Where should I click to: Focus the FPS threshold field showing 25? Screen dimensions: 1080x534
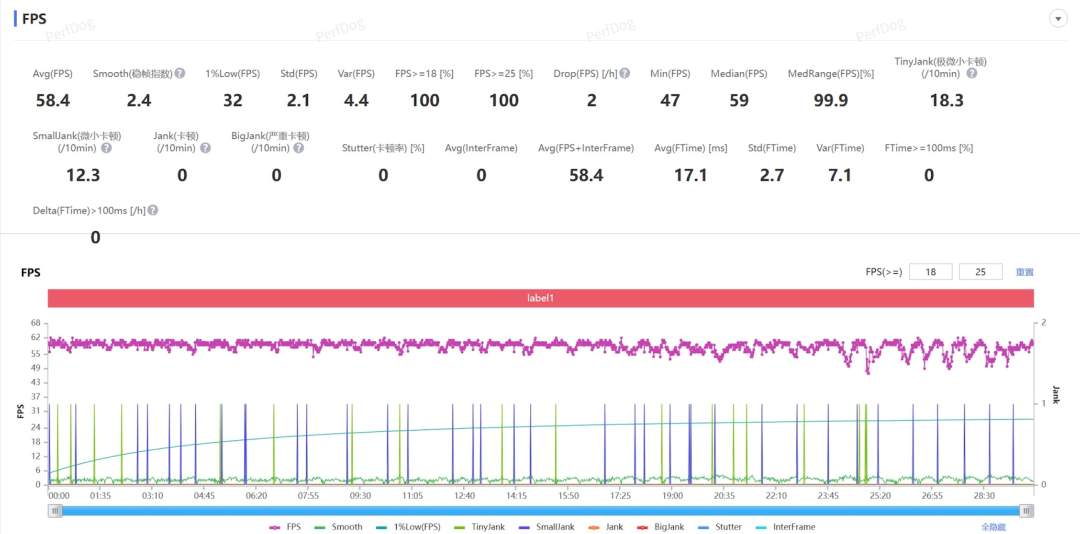tap(981, 272)
